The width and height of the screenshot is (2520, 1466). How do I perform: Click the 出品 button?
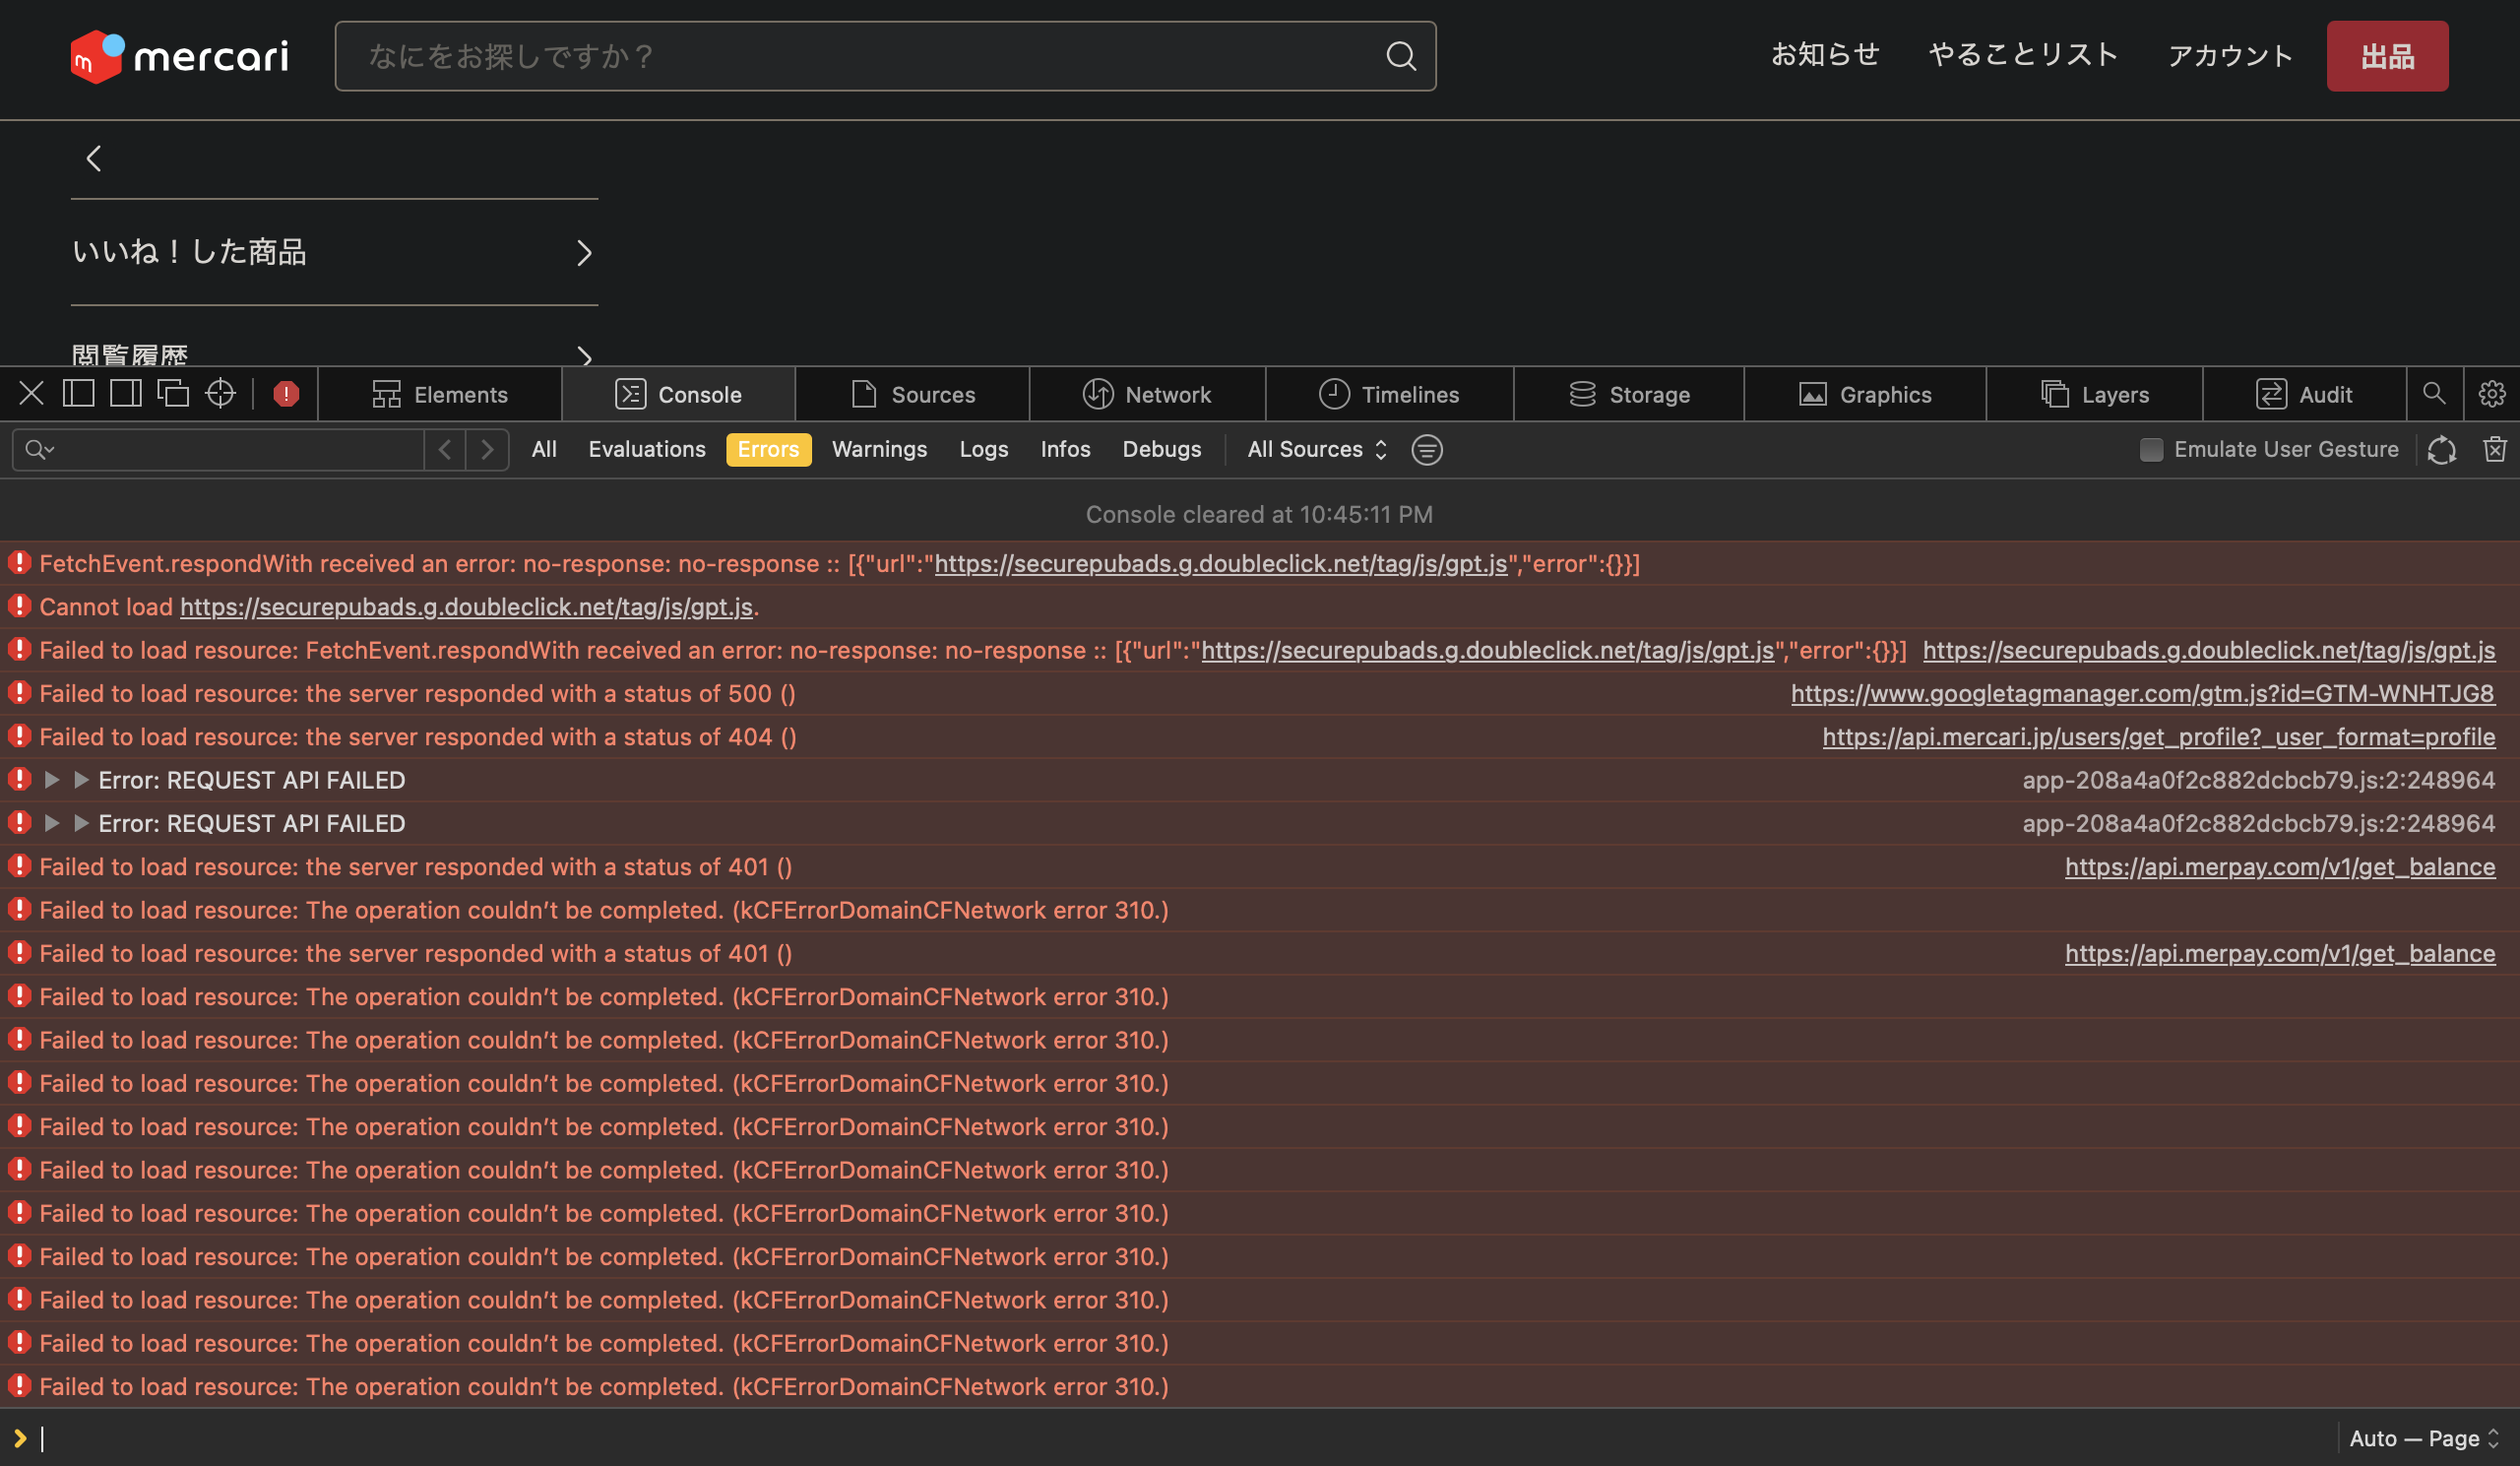click(x=2387, y=56)
